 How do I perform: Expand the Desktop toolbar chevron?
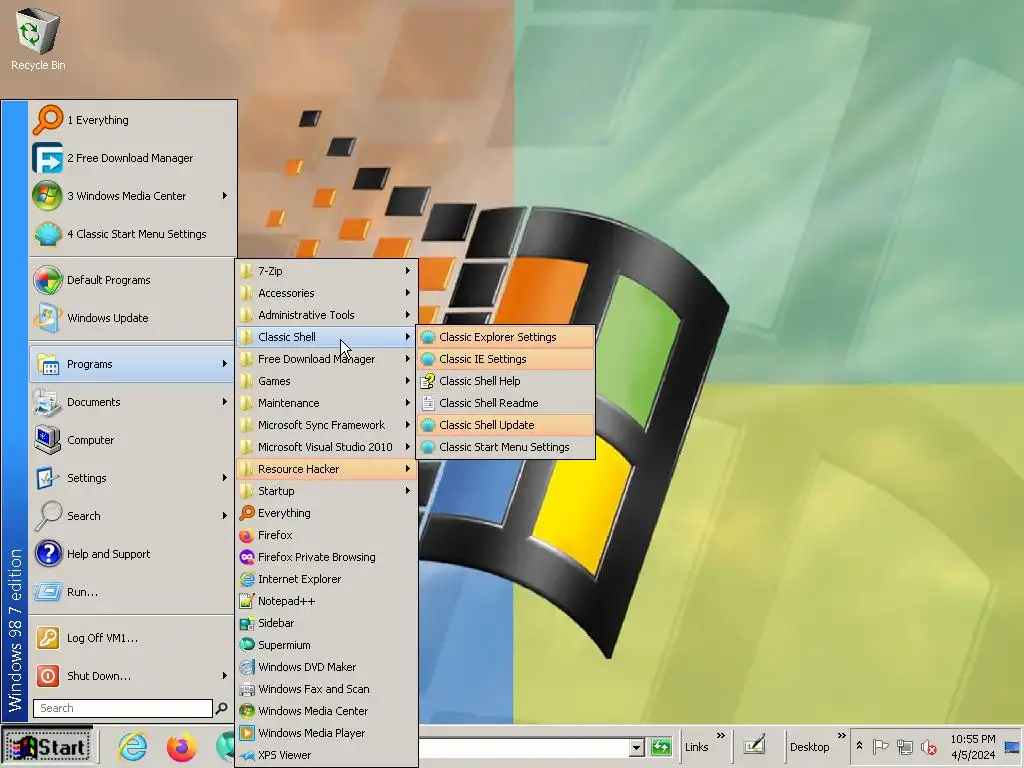tap(841, 736)
